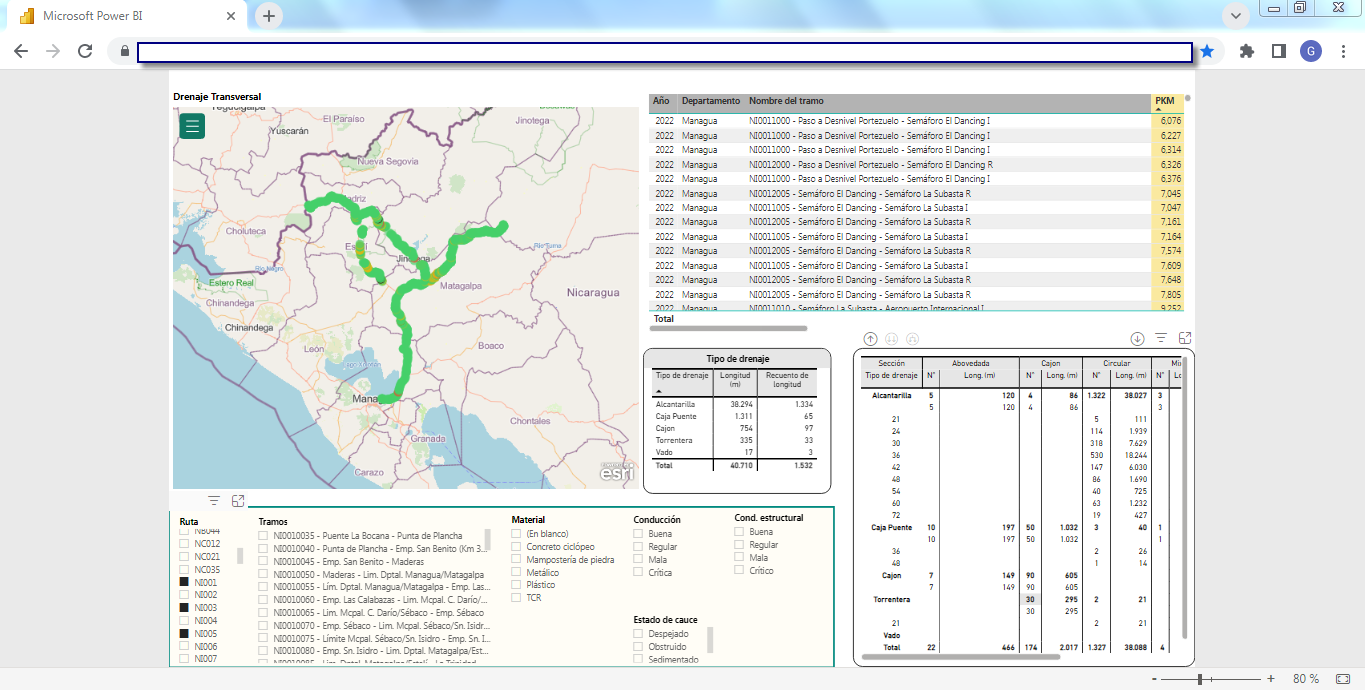
Task: Open the browser tab search chevron
Action: point(1236,15)
